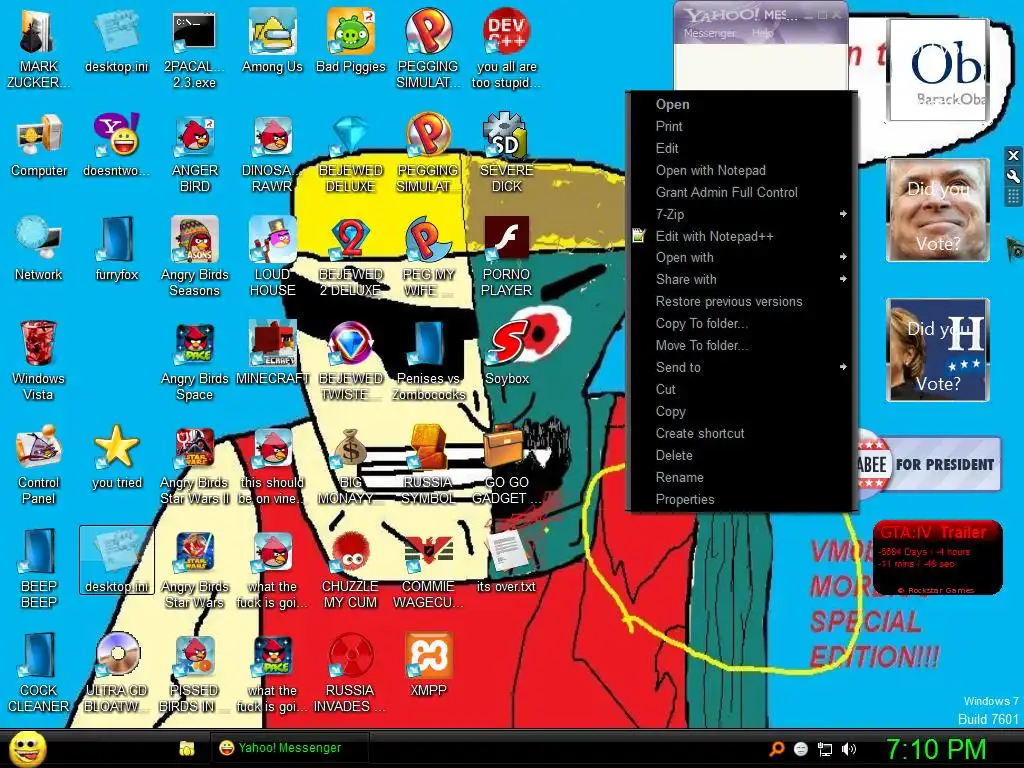Expand the Open with submenu
Viewport: 1024px width, 768px height.
pos(741,257)
